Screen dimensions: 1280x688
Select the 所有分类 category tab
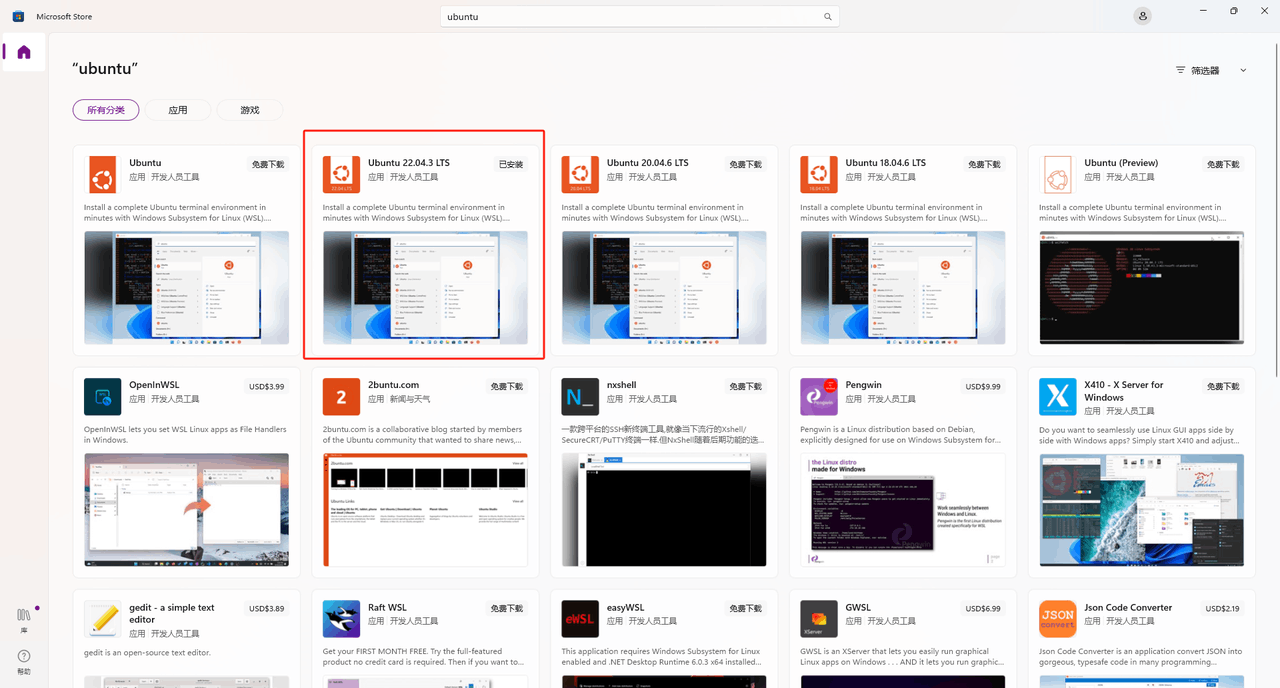(106, 110)
